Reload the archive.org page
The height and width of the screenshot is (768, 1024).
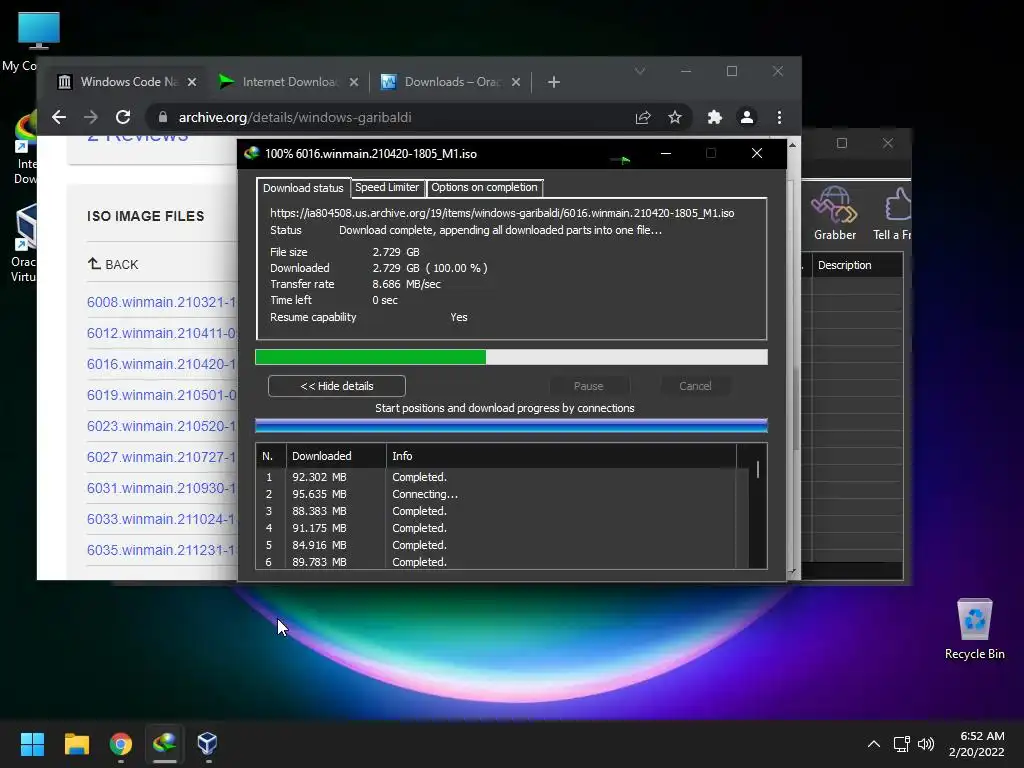pyautogui.click(x=123, y=117)
